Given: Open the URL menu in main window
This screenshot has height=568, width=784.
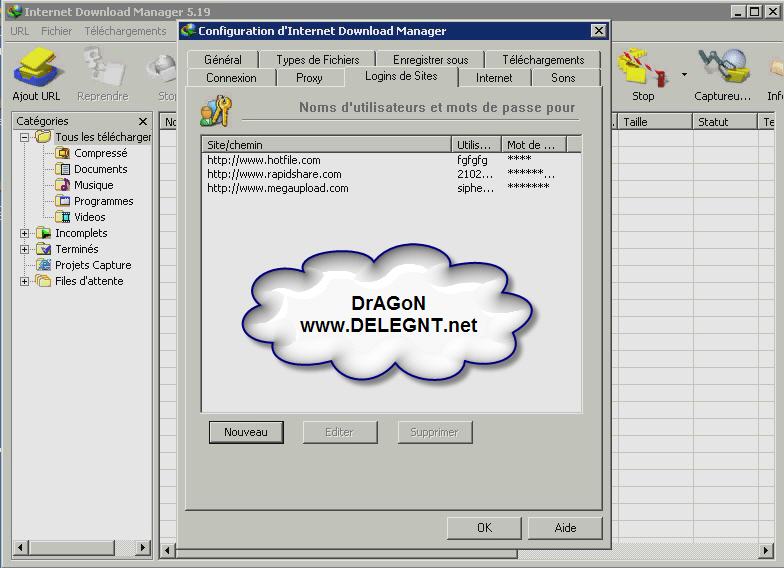Looking at the screenshot, I should point(20,31).
